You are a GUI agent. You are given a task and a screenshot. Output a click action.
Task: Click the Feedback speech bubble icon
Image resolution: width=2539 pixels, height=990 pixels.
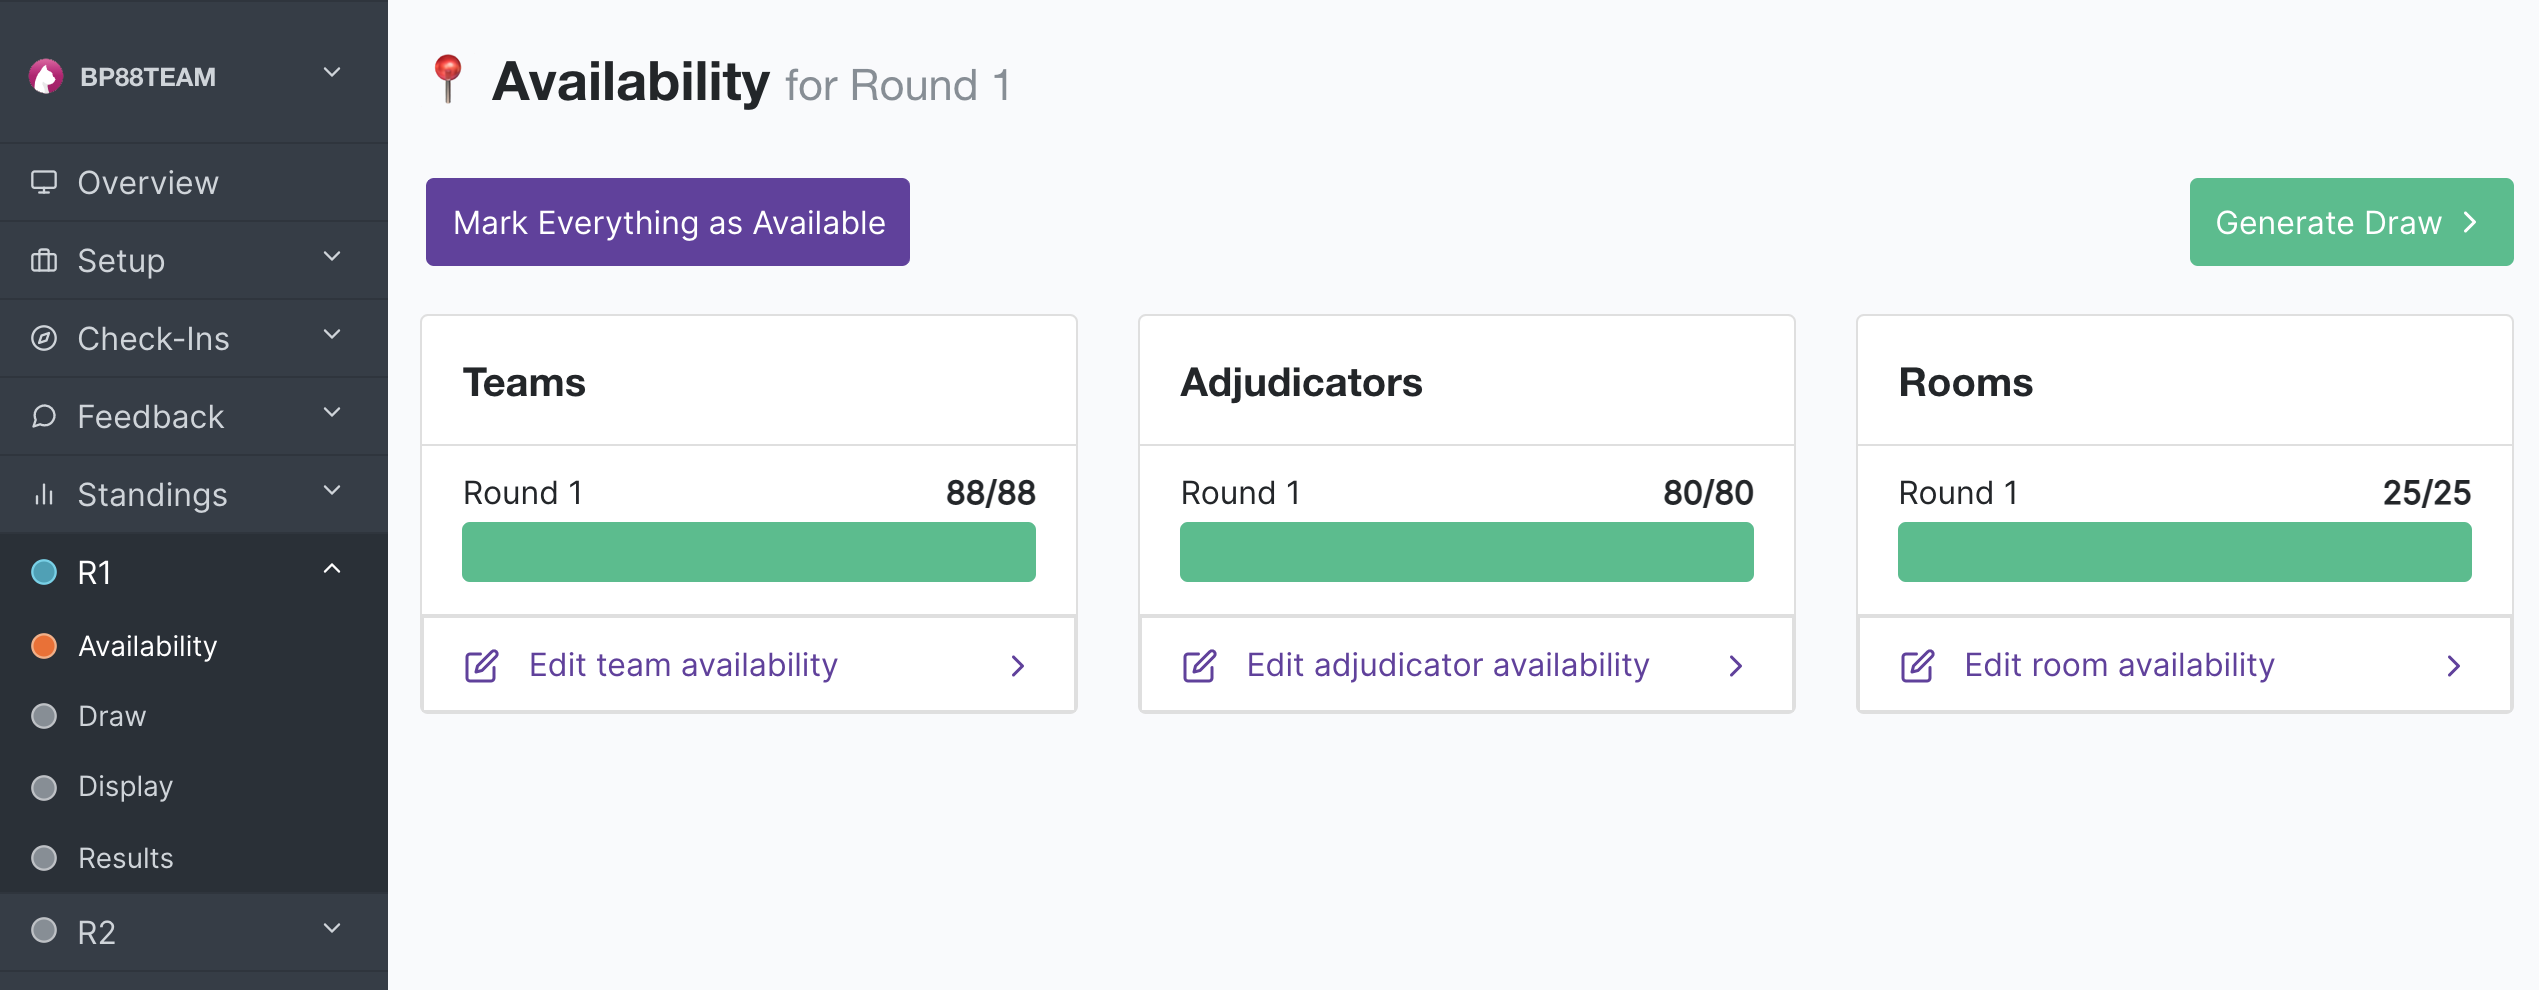(44, 416)
